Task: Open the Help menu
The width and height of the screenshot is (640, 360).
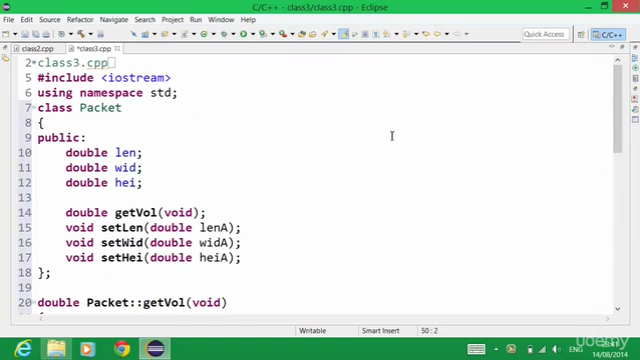Action: tap(248, 20)
